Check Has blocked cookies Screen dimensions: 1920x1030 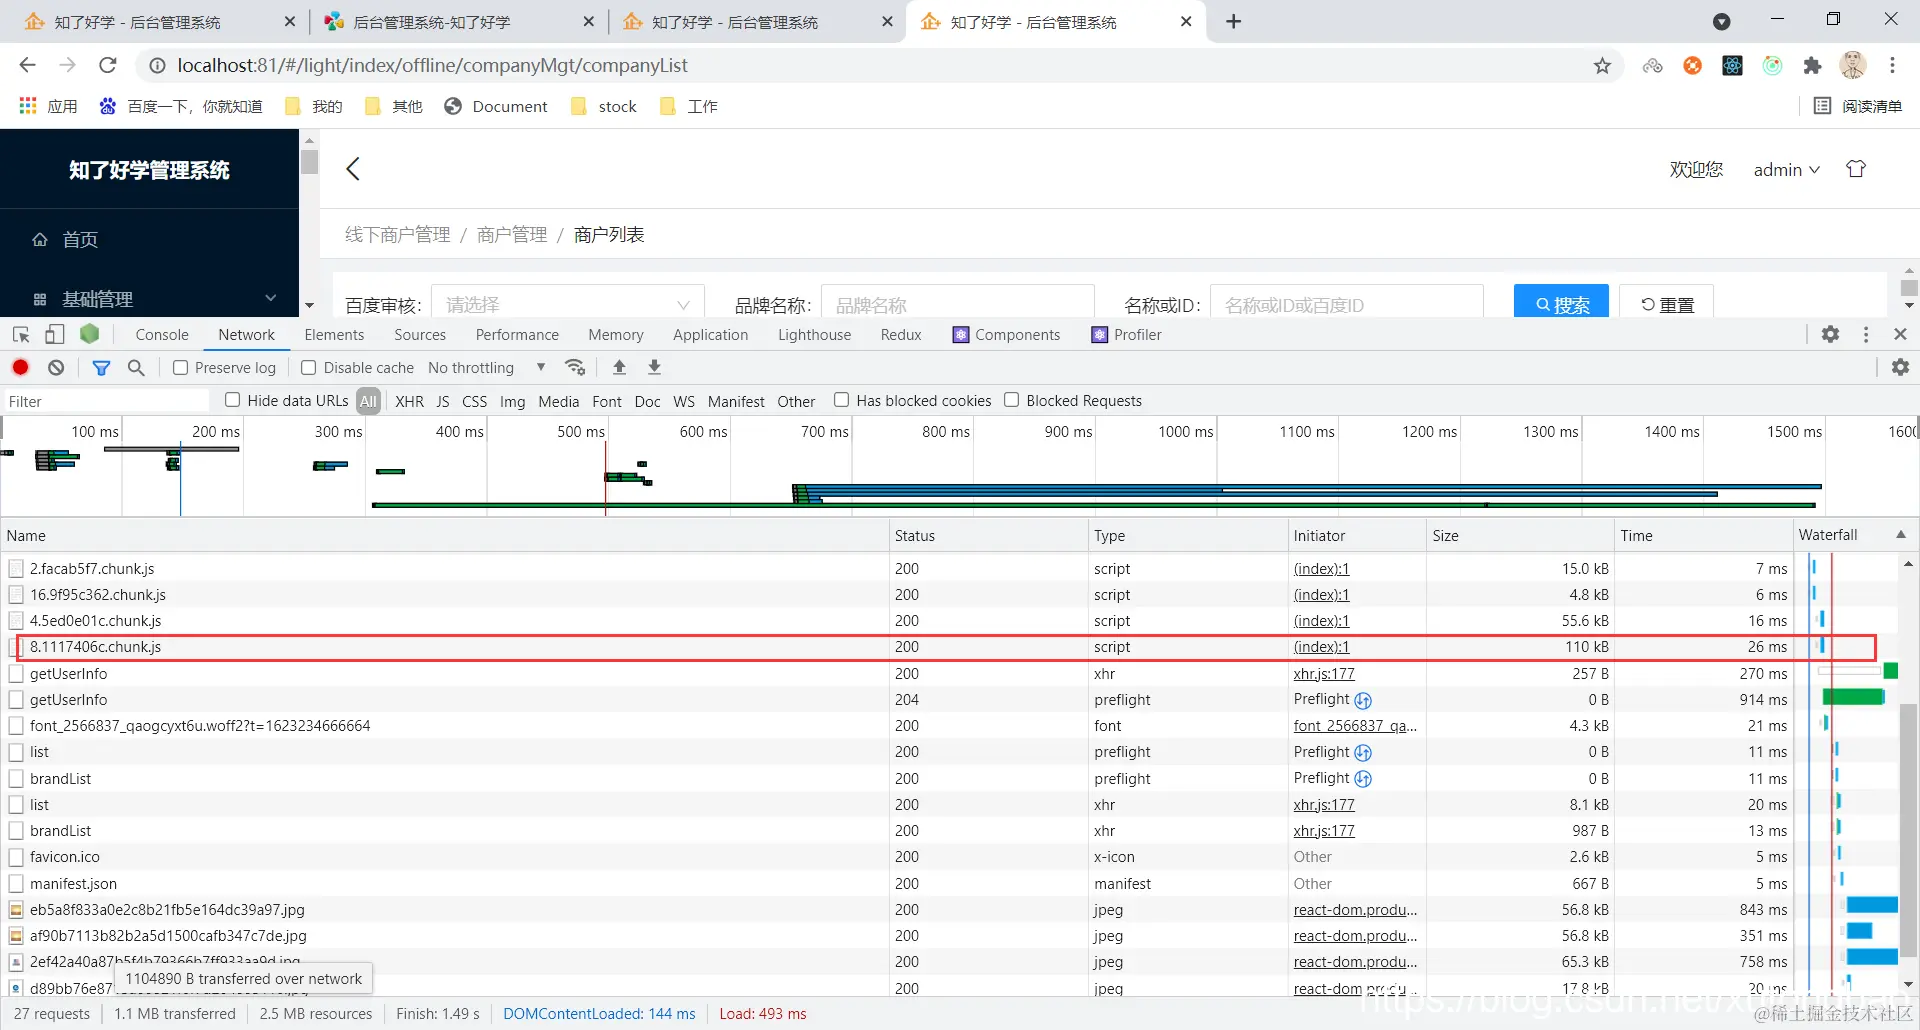pyautogui.click(x=842, y=400)
